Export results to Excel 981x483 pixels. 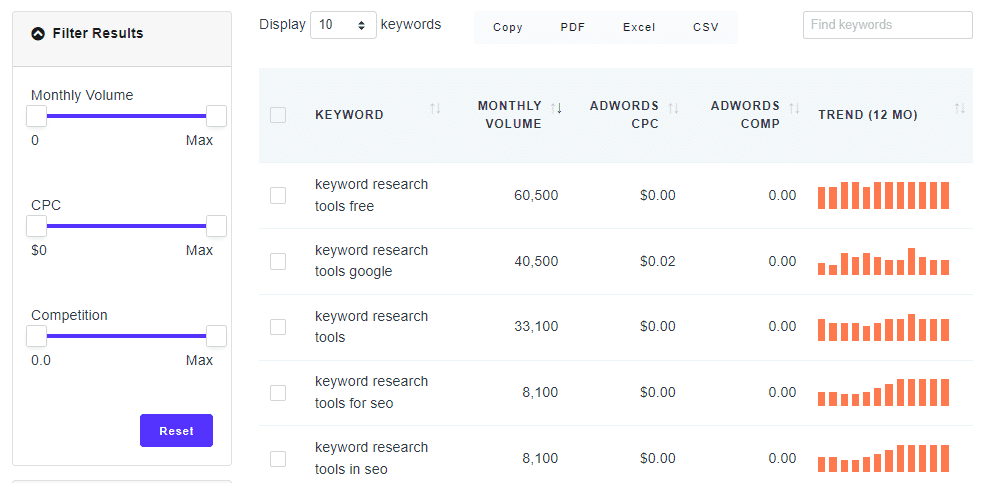tap(639, 28)
